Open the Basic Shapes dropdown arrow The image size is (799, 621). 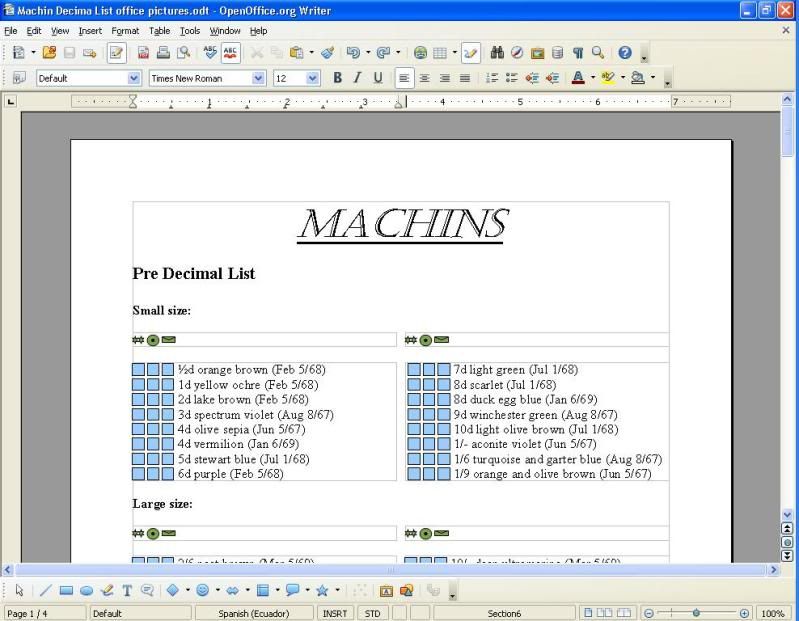click(188, 590)
